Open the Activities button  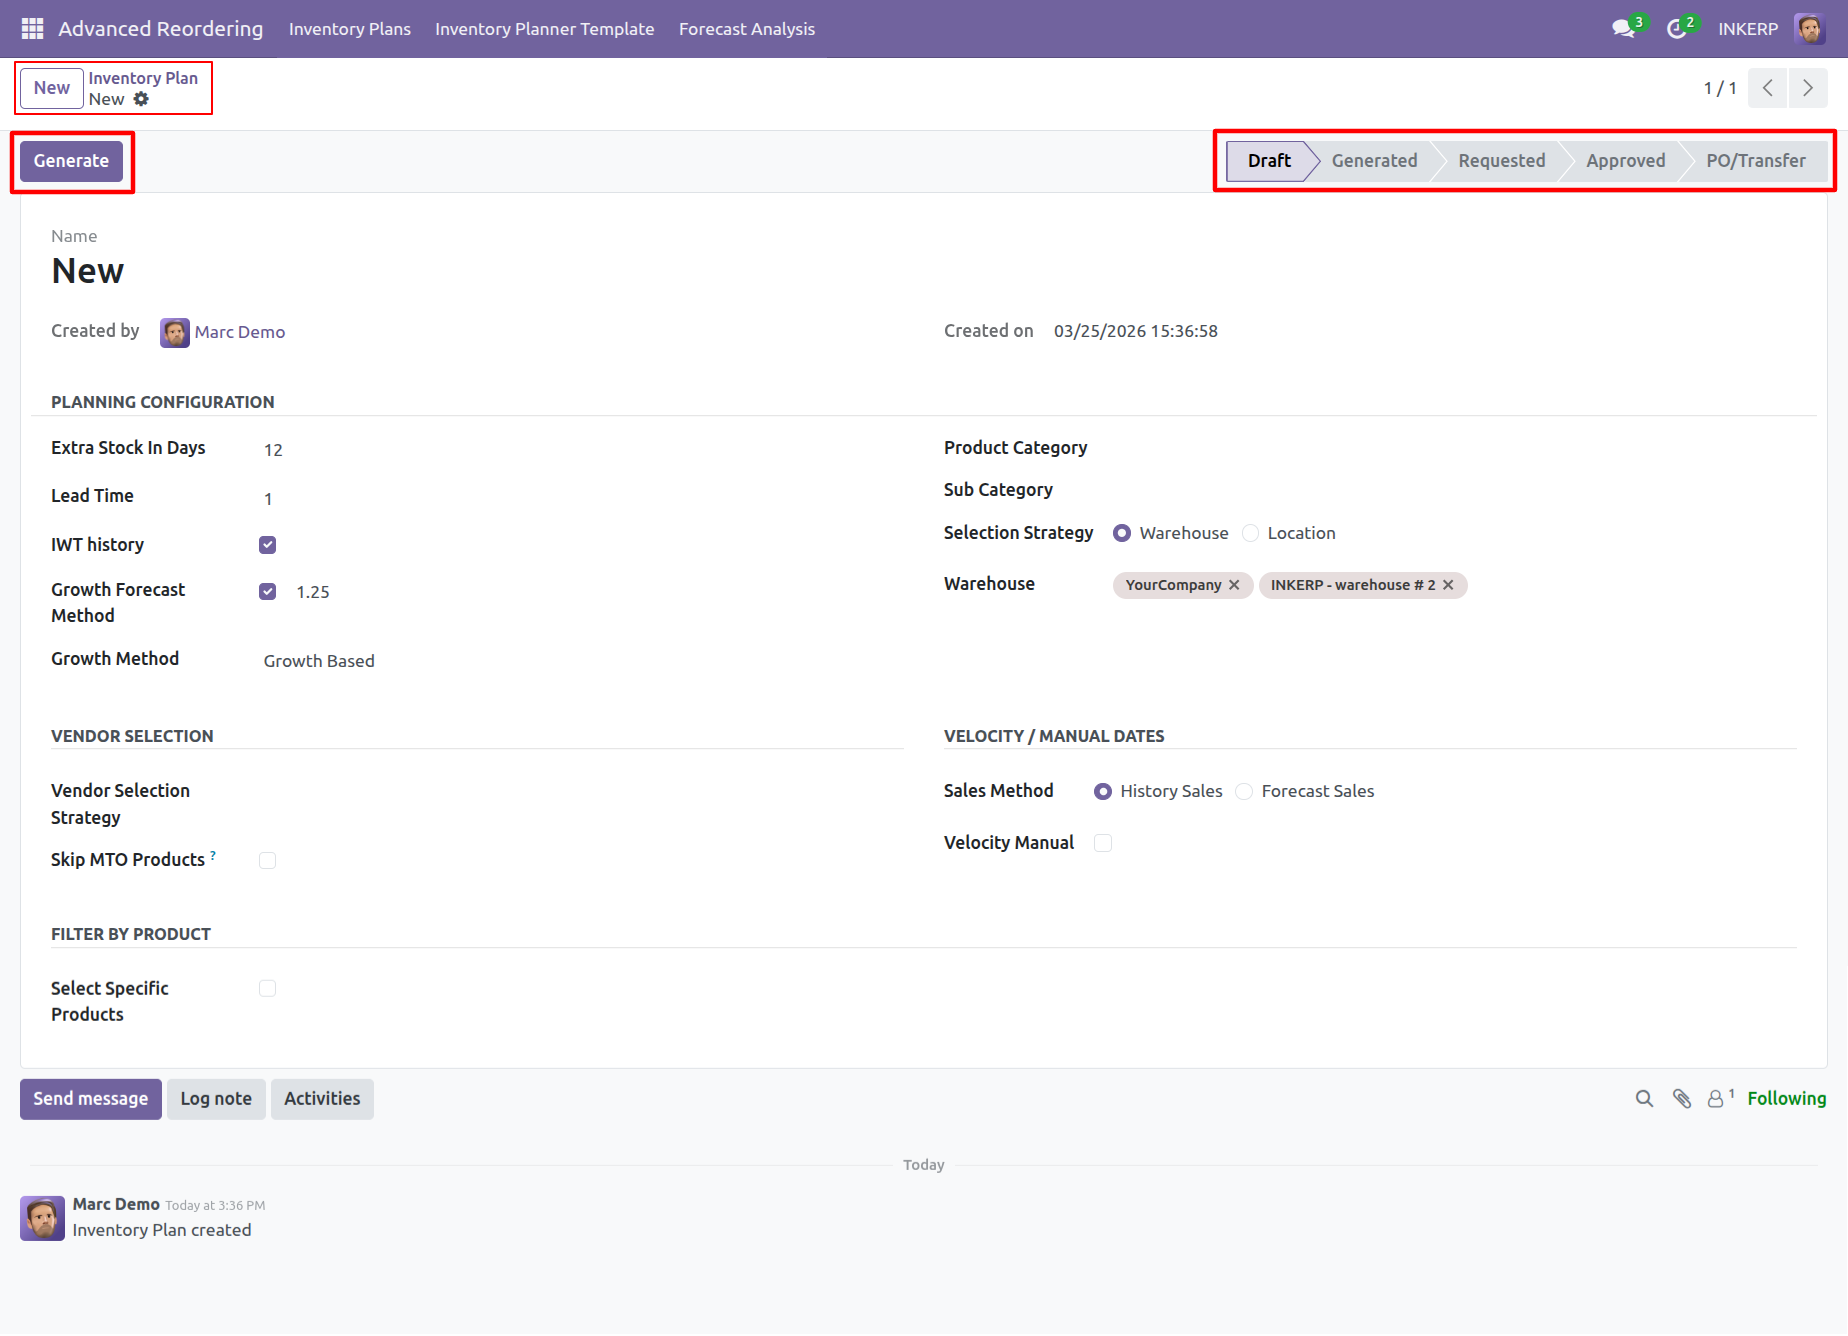[322, 1099]
